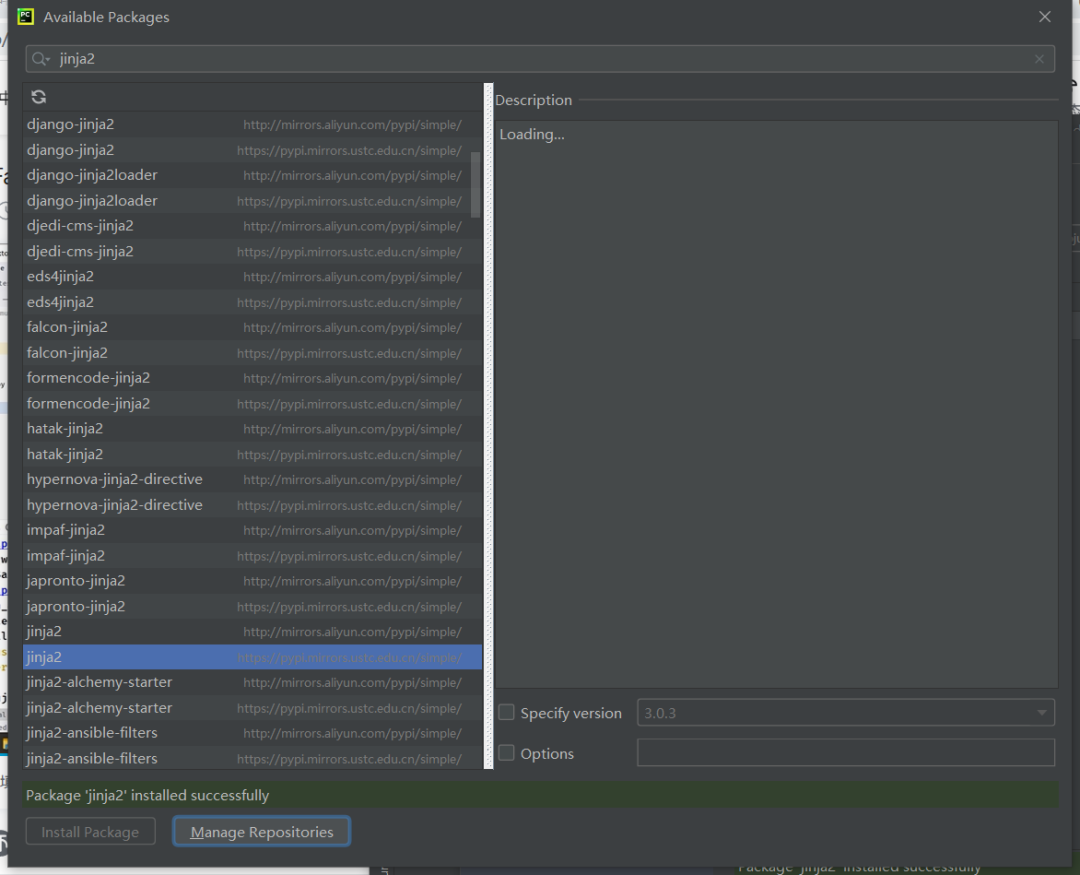Enable the Options checkbox

click(x=506, y=753)
